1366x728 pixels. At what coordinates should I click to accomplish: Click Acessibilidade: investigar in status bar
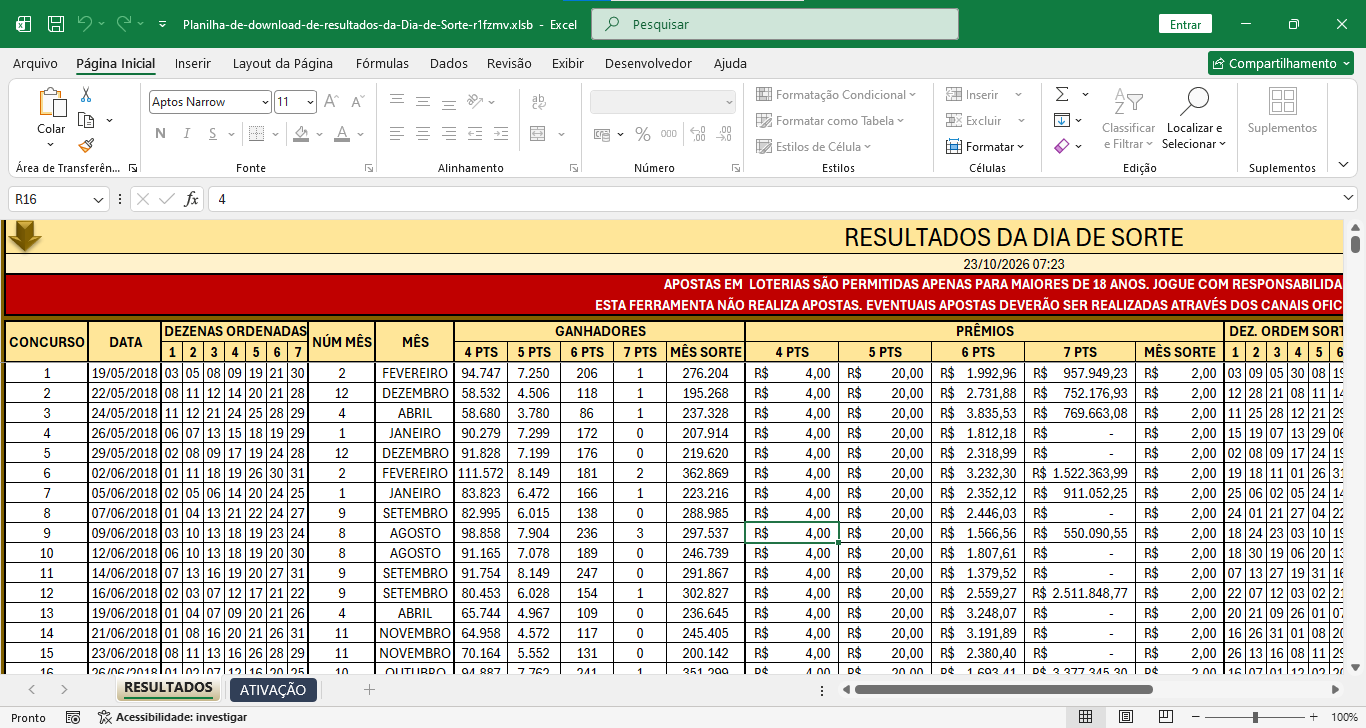click(x=173, y=717)
